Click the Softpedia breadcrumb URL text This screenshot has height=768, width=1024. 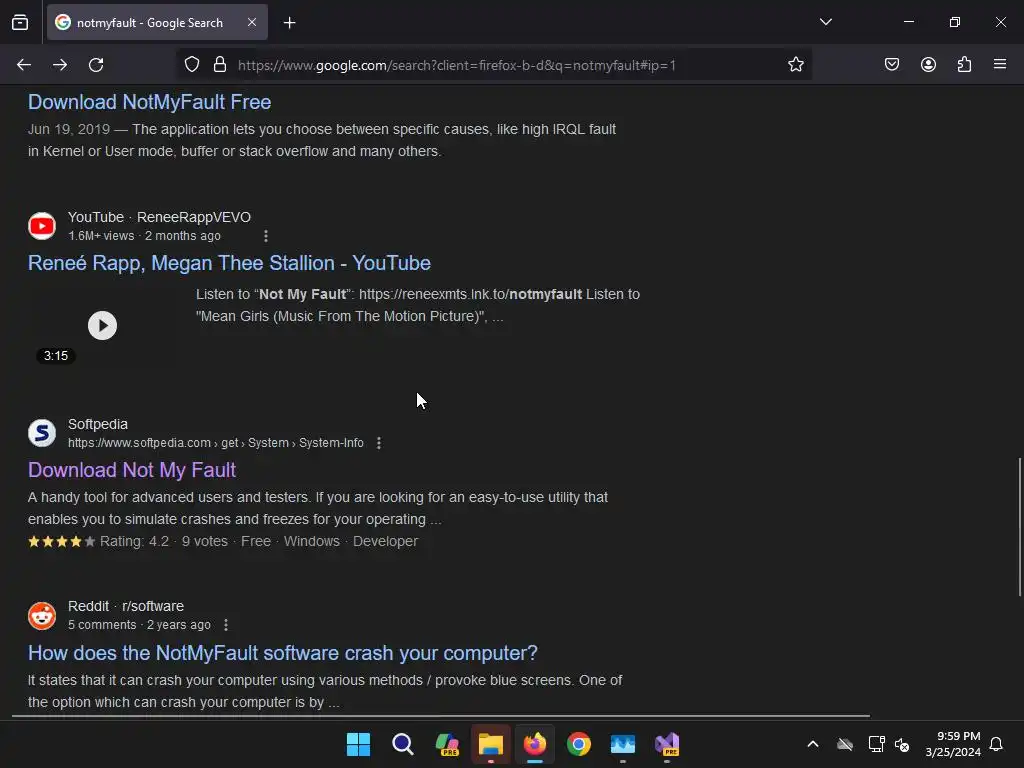point(216,443)
